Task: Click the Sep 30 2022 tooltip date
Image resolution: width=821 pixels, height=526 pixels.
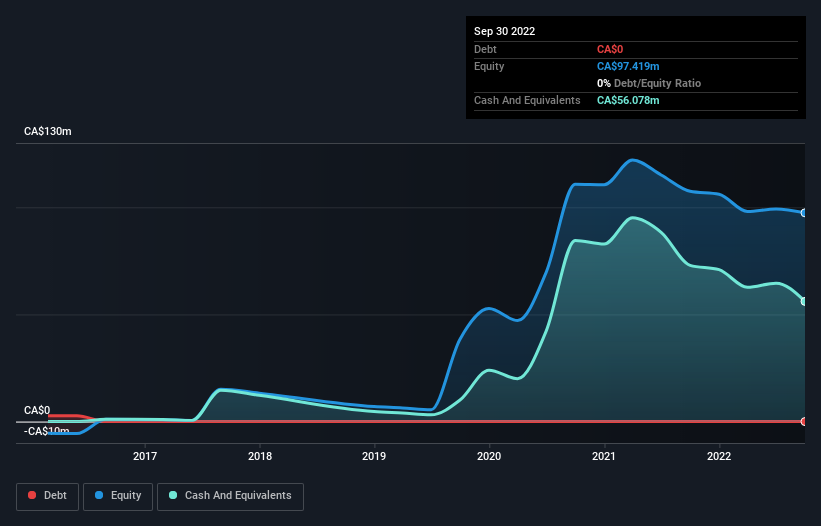Action: click(x=504, y=31)
